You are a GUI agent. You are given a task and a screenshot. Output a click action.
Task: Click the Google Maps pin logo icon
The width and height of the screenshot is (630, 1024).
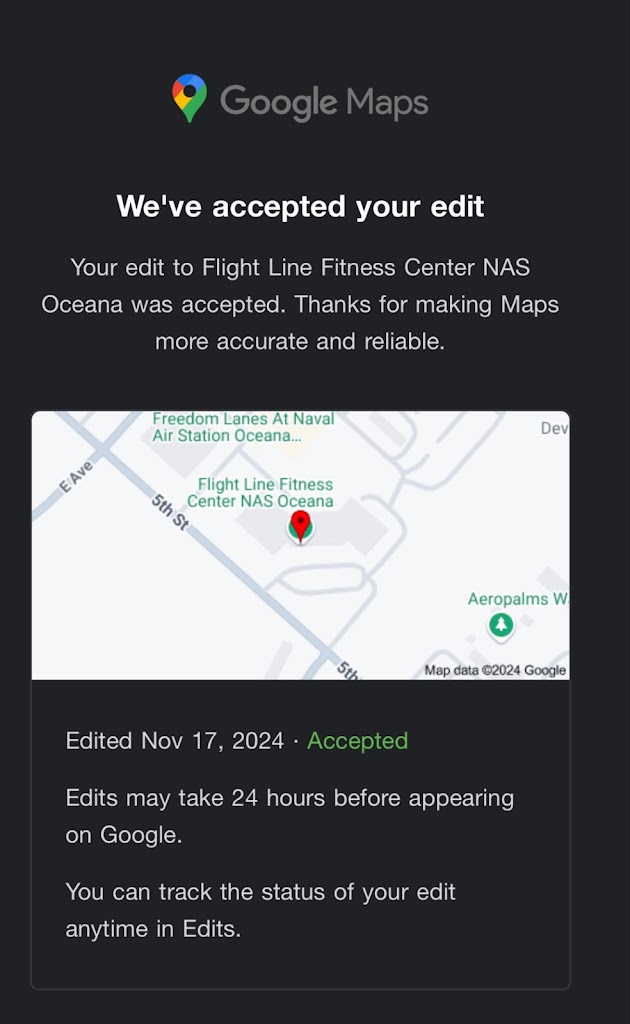pos(189,99)
